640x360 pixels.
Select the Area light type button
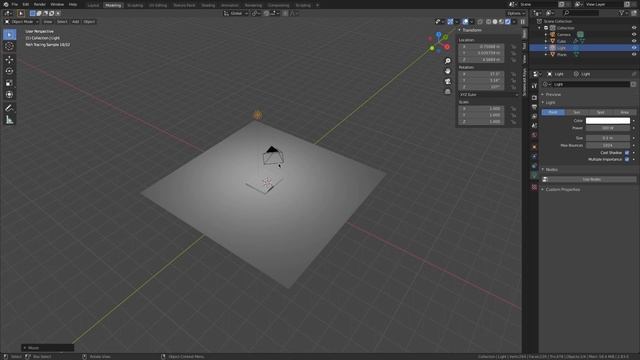pos(624,112)
